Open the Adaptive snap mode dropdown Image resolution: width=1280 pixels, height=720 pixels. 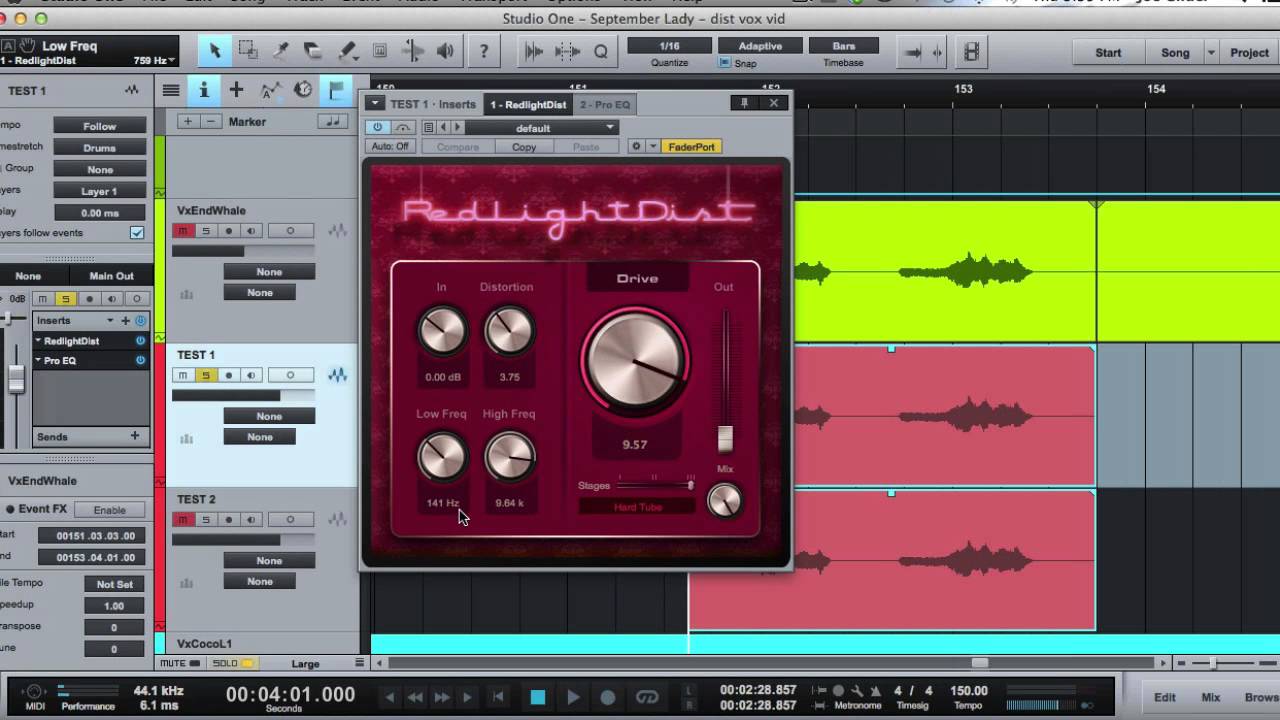click(x=760, y=46)
